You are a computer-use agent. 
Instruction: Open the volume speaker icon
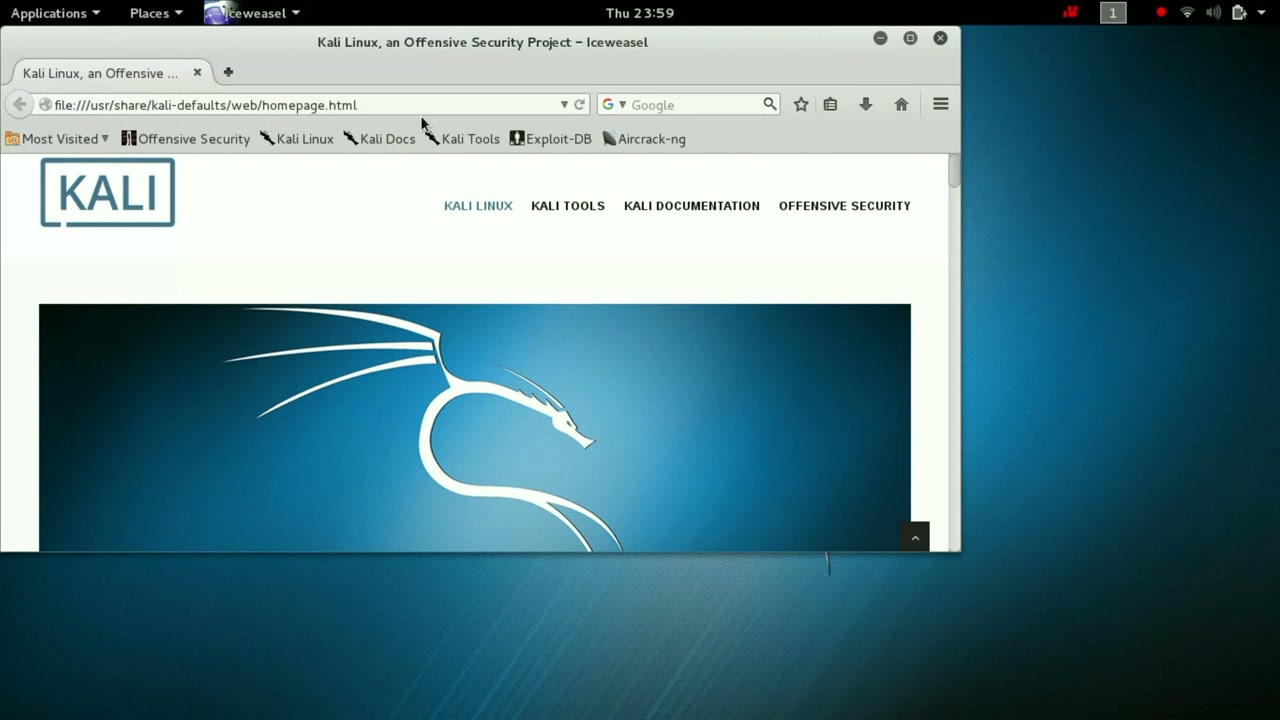coord(1213,13)
